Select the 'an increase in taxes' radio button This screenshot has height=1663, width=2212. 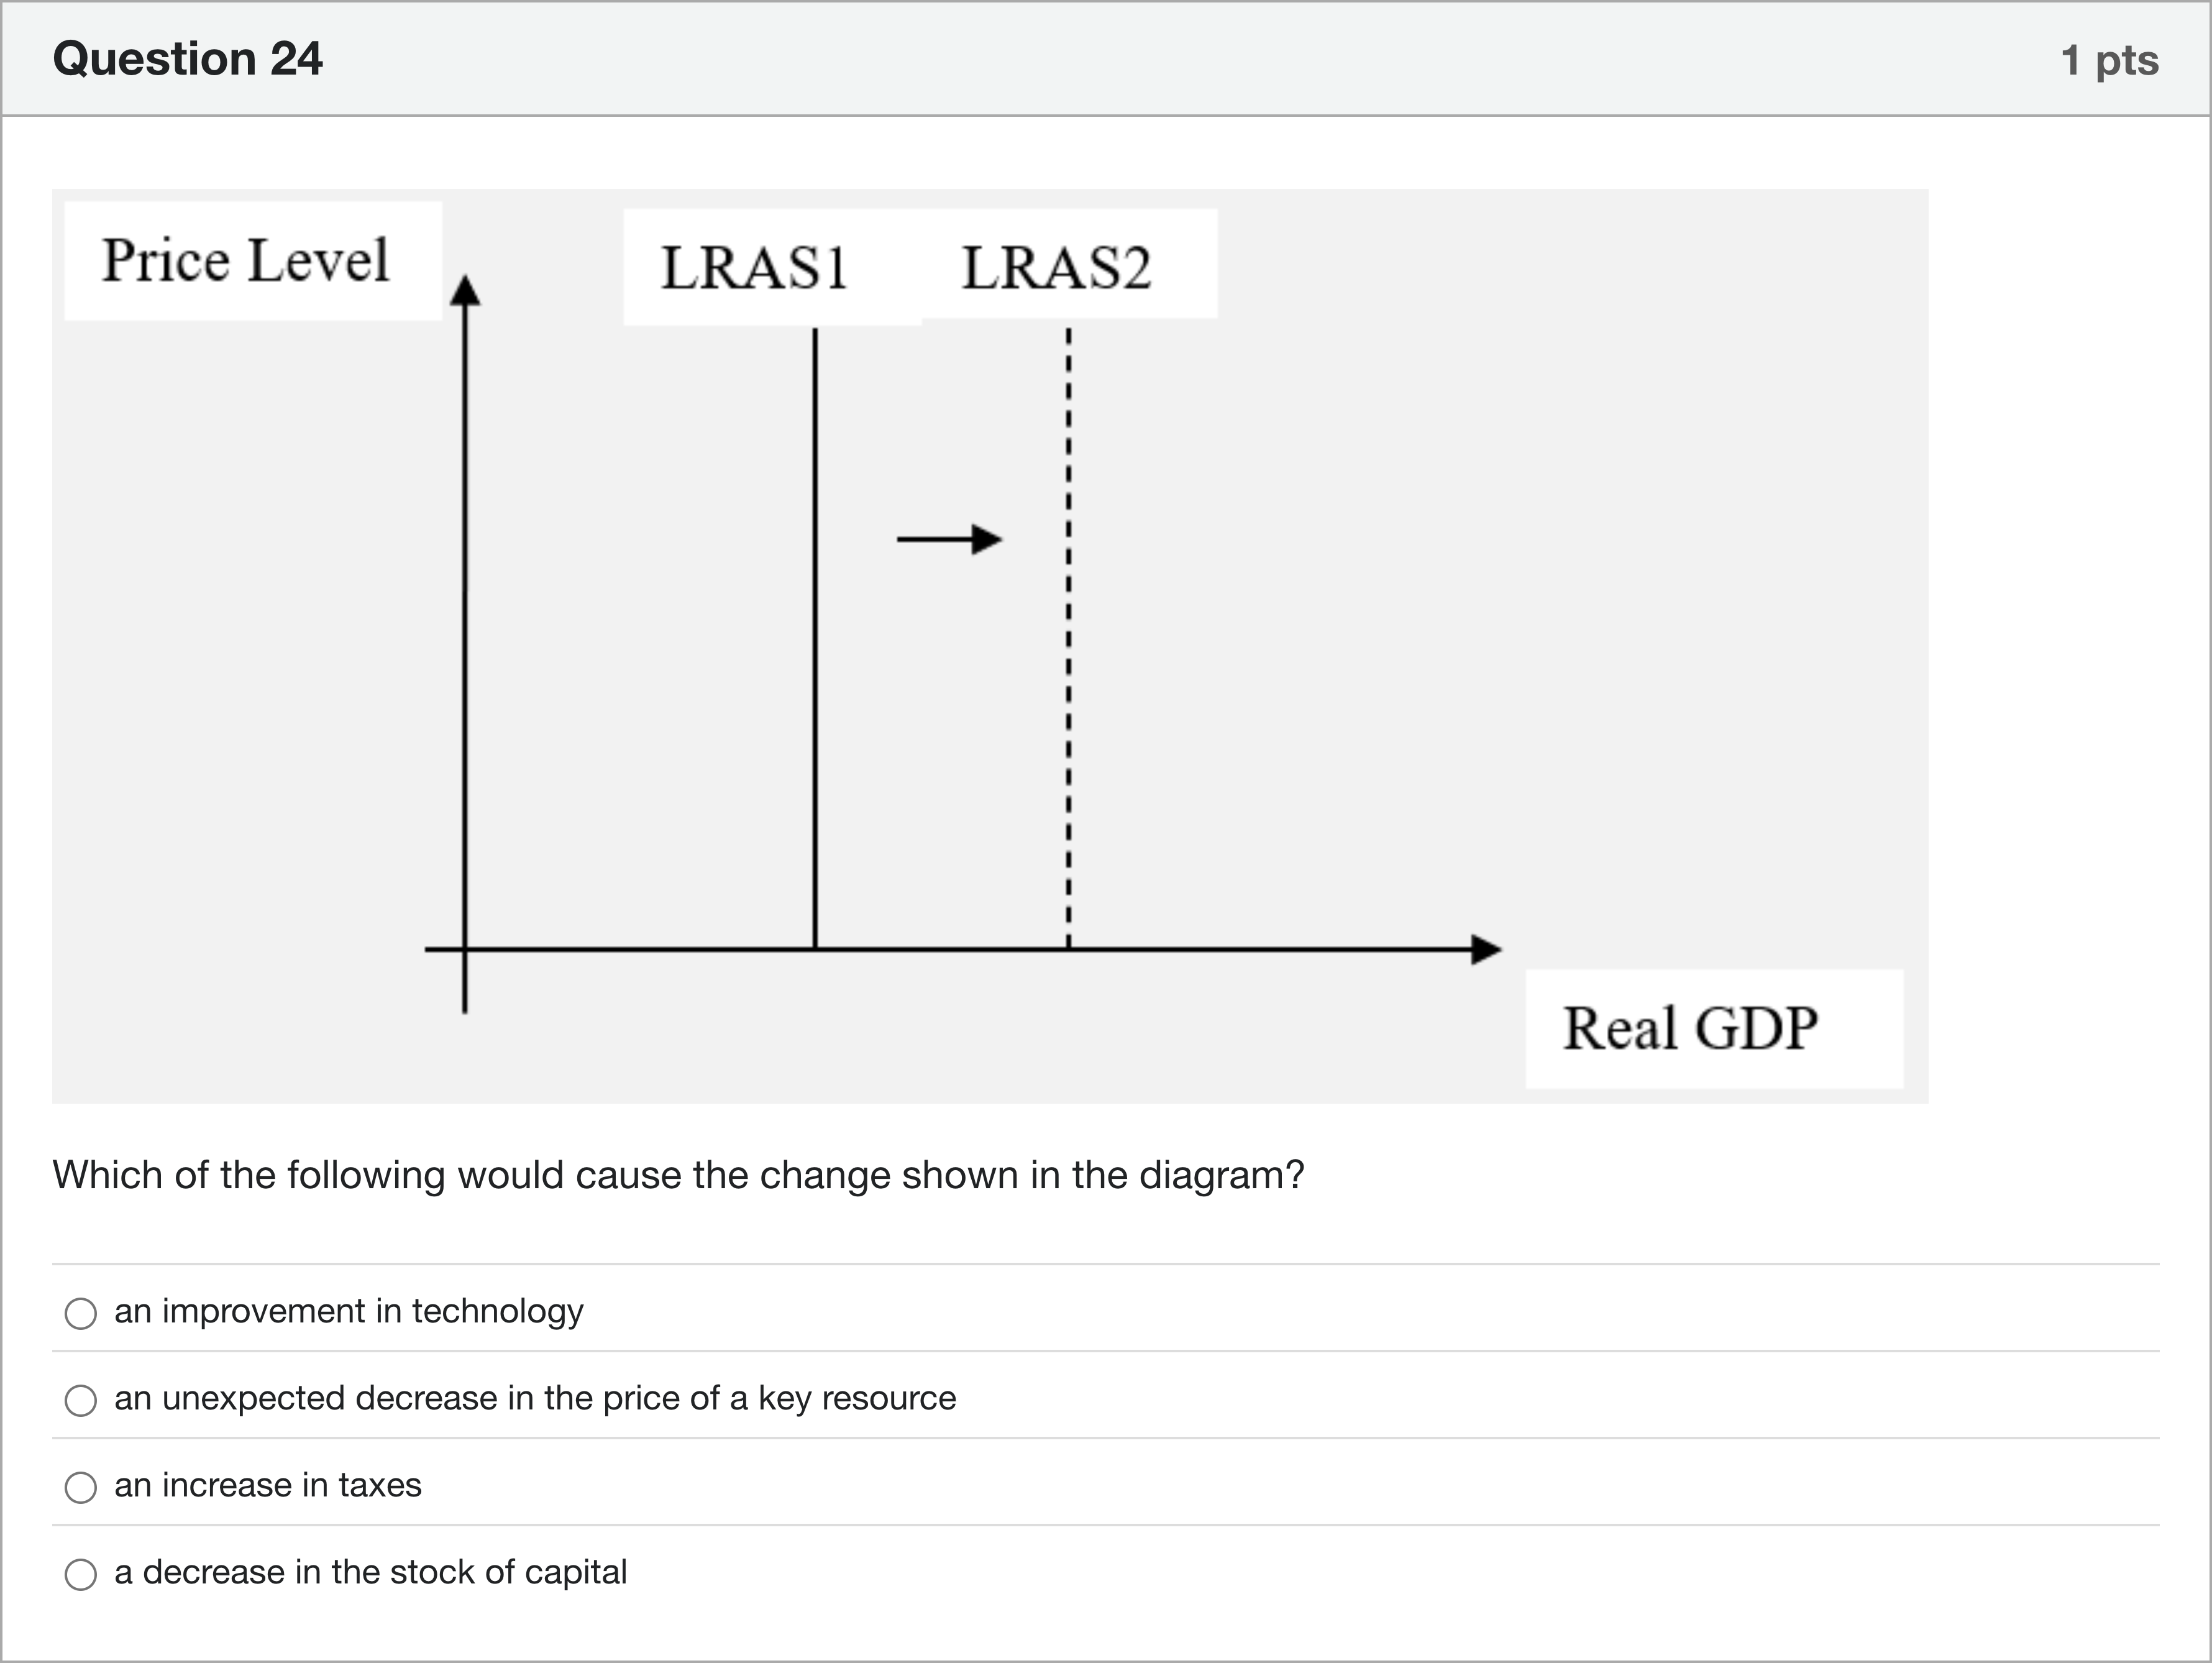point(81,1487)
